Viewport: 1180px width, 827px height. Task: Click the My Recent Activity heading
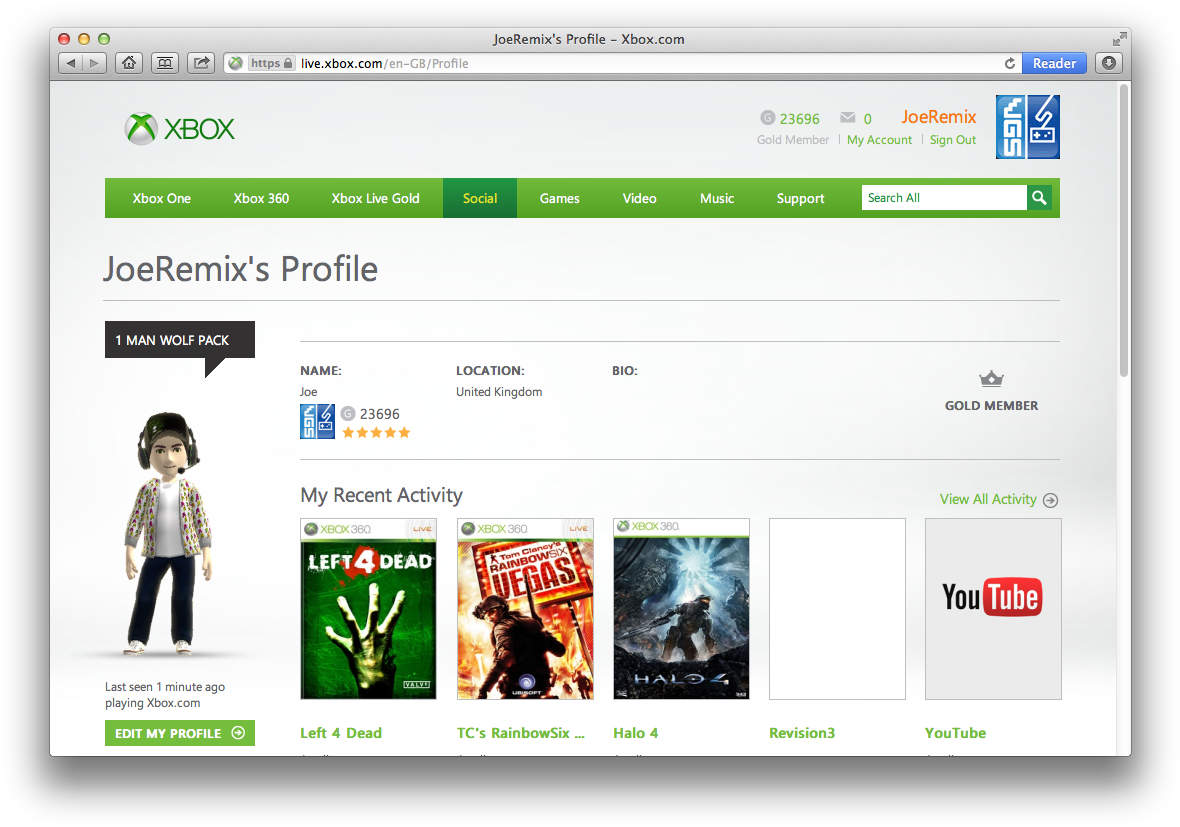(x=382, y=495)
